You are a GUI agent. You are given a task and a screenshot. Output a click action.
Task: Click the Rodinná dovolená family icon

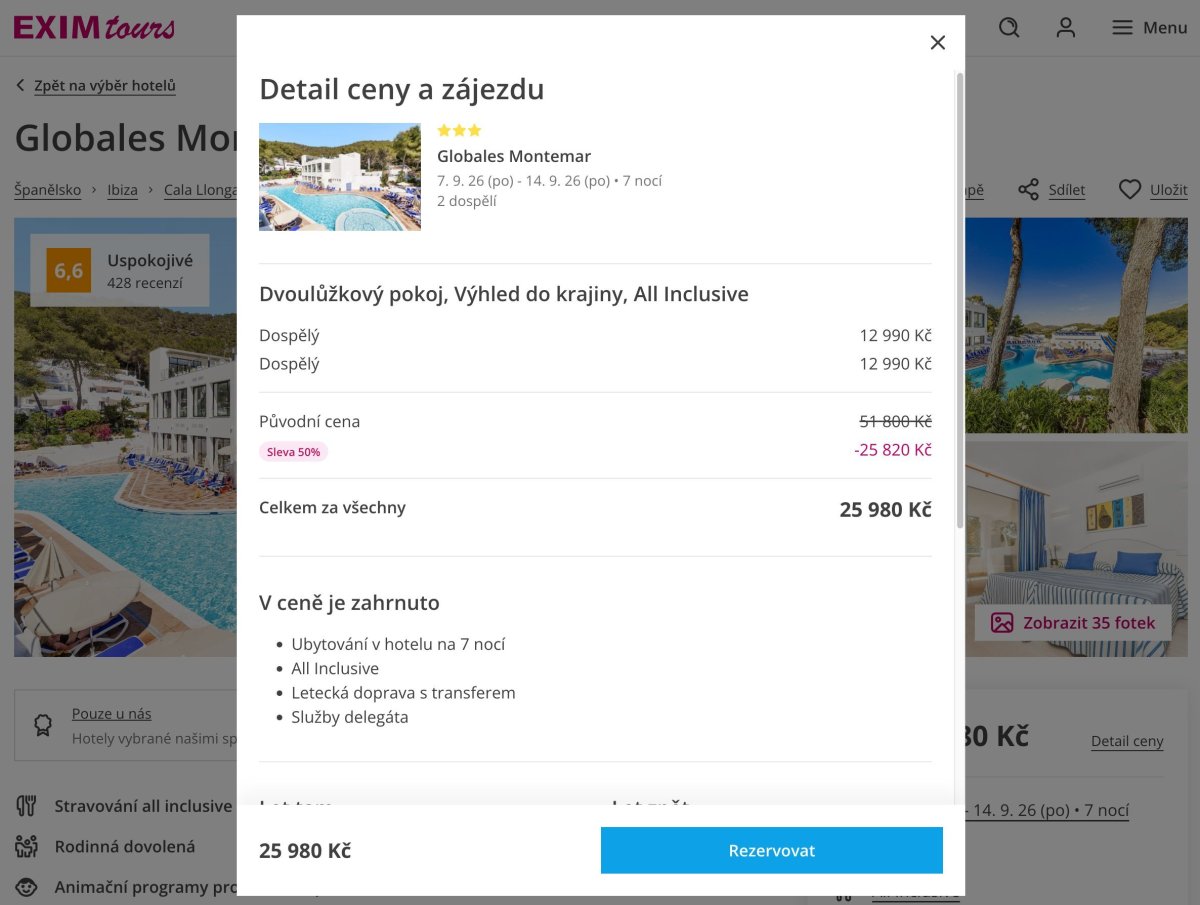tap(27, 846)
